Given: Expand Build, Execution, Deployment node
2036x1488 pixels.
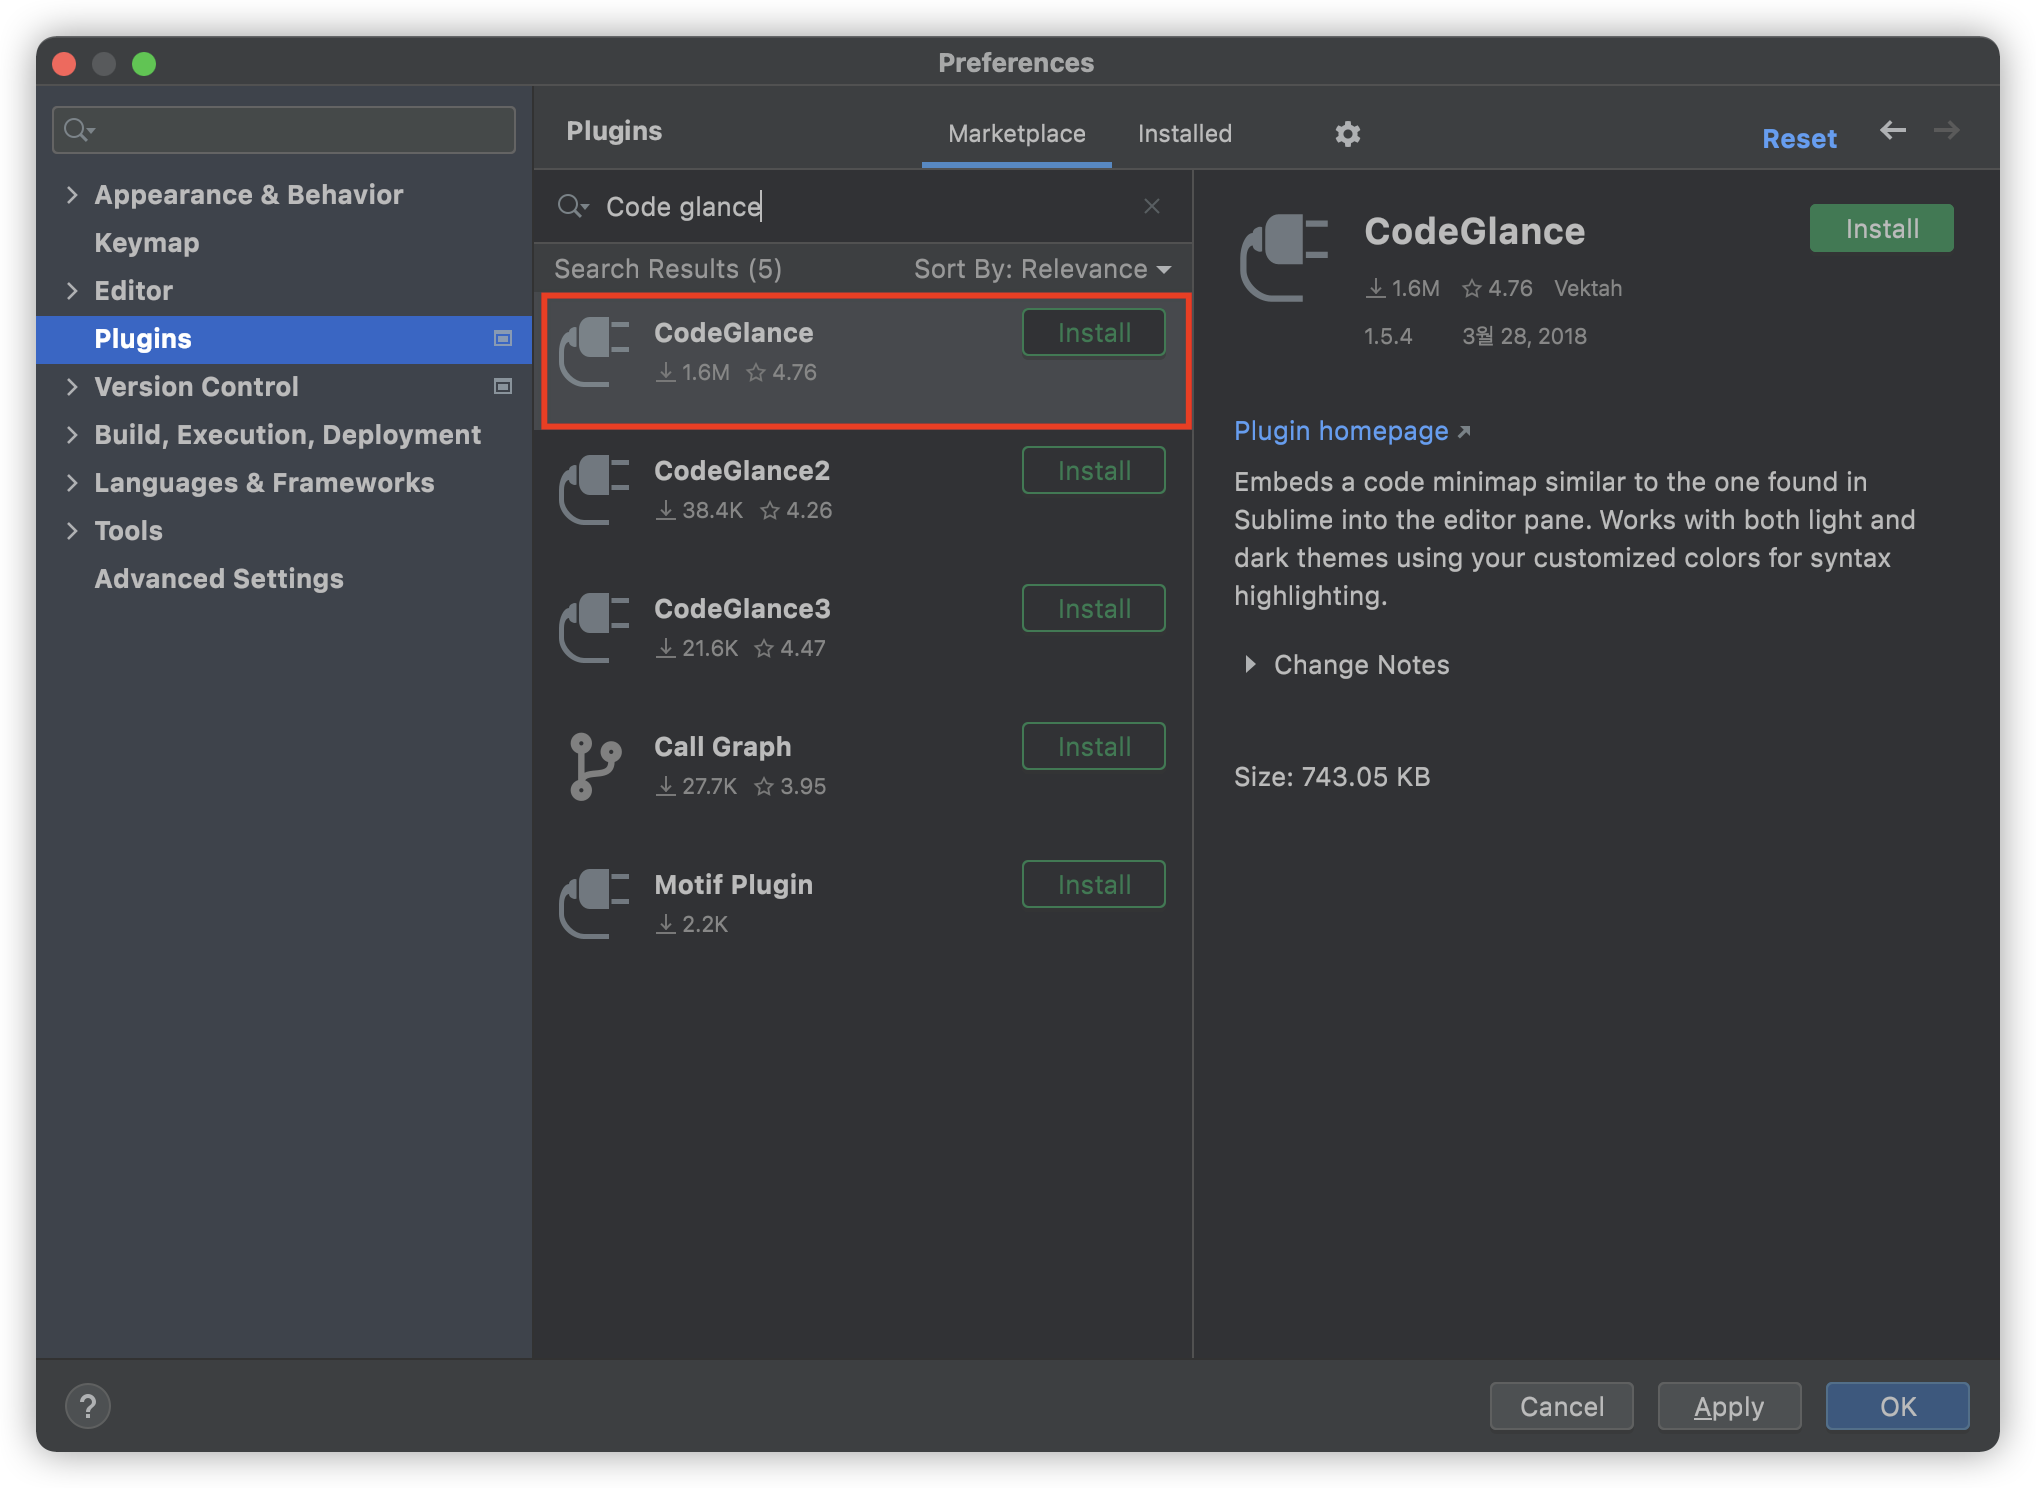Looking at the screenshot, I should 72,435.
